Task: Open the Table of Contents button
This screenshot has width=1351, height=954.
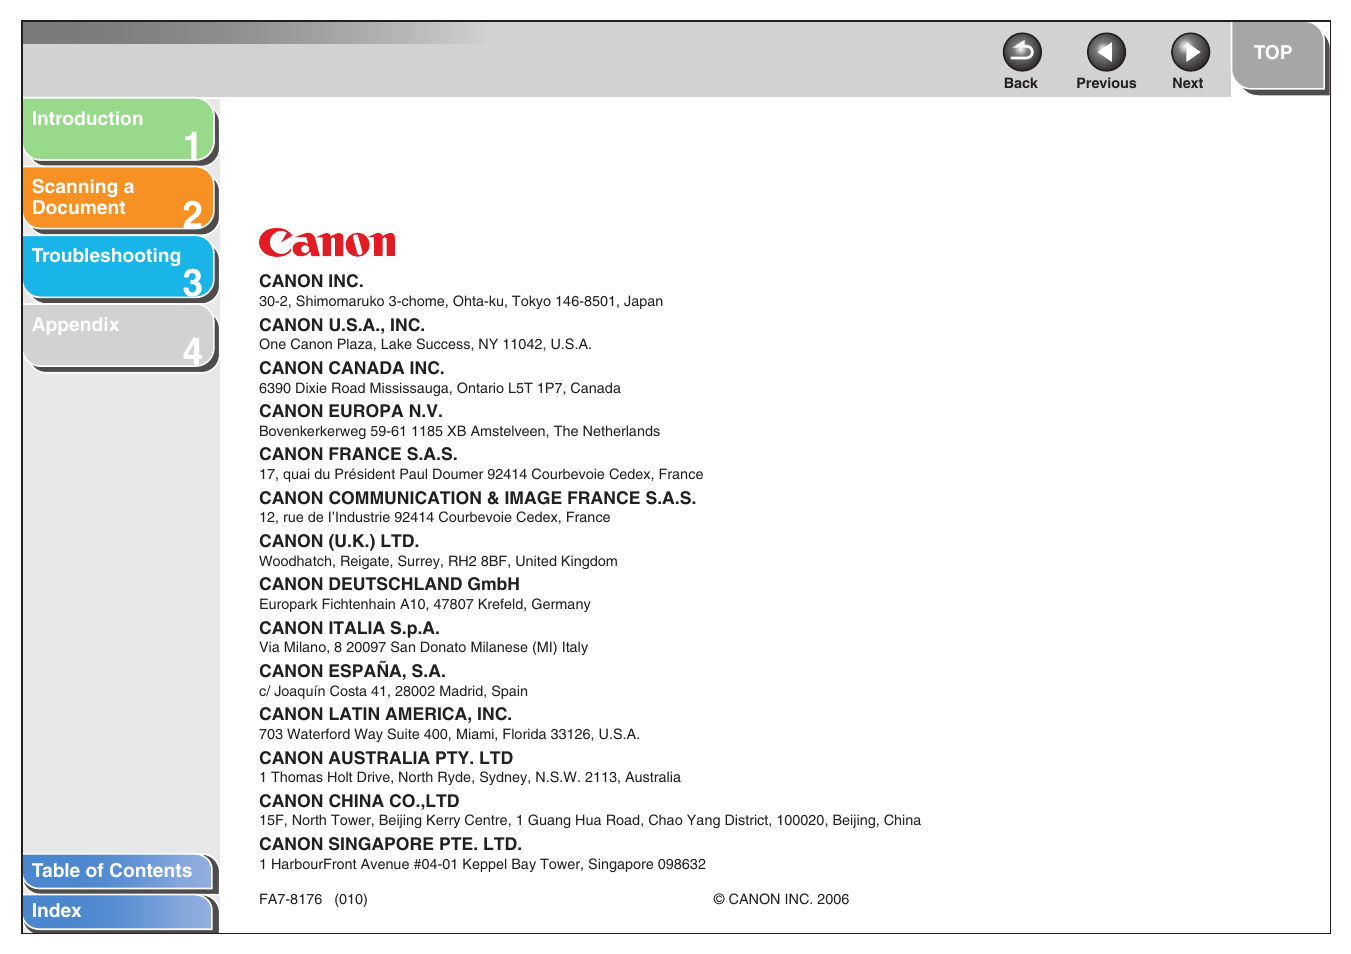Action: [x=119, y=871]
